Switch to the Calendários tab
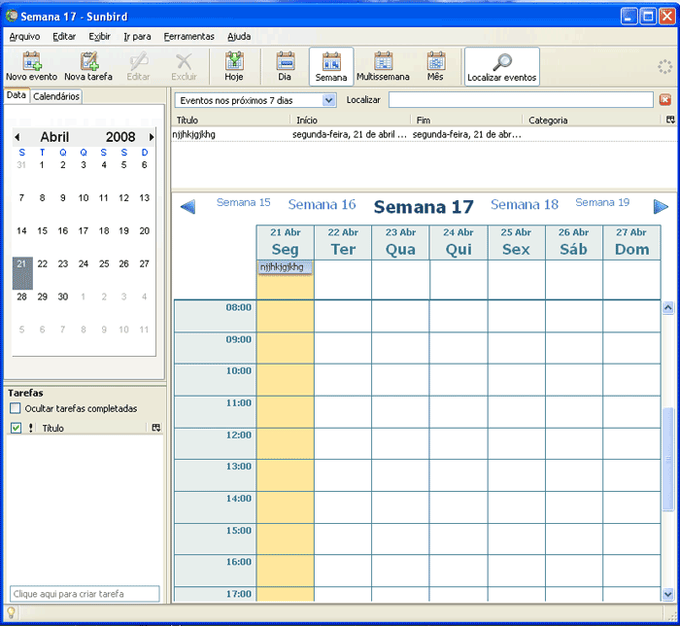This screenshot has height=626, width=680. point(56,96)
